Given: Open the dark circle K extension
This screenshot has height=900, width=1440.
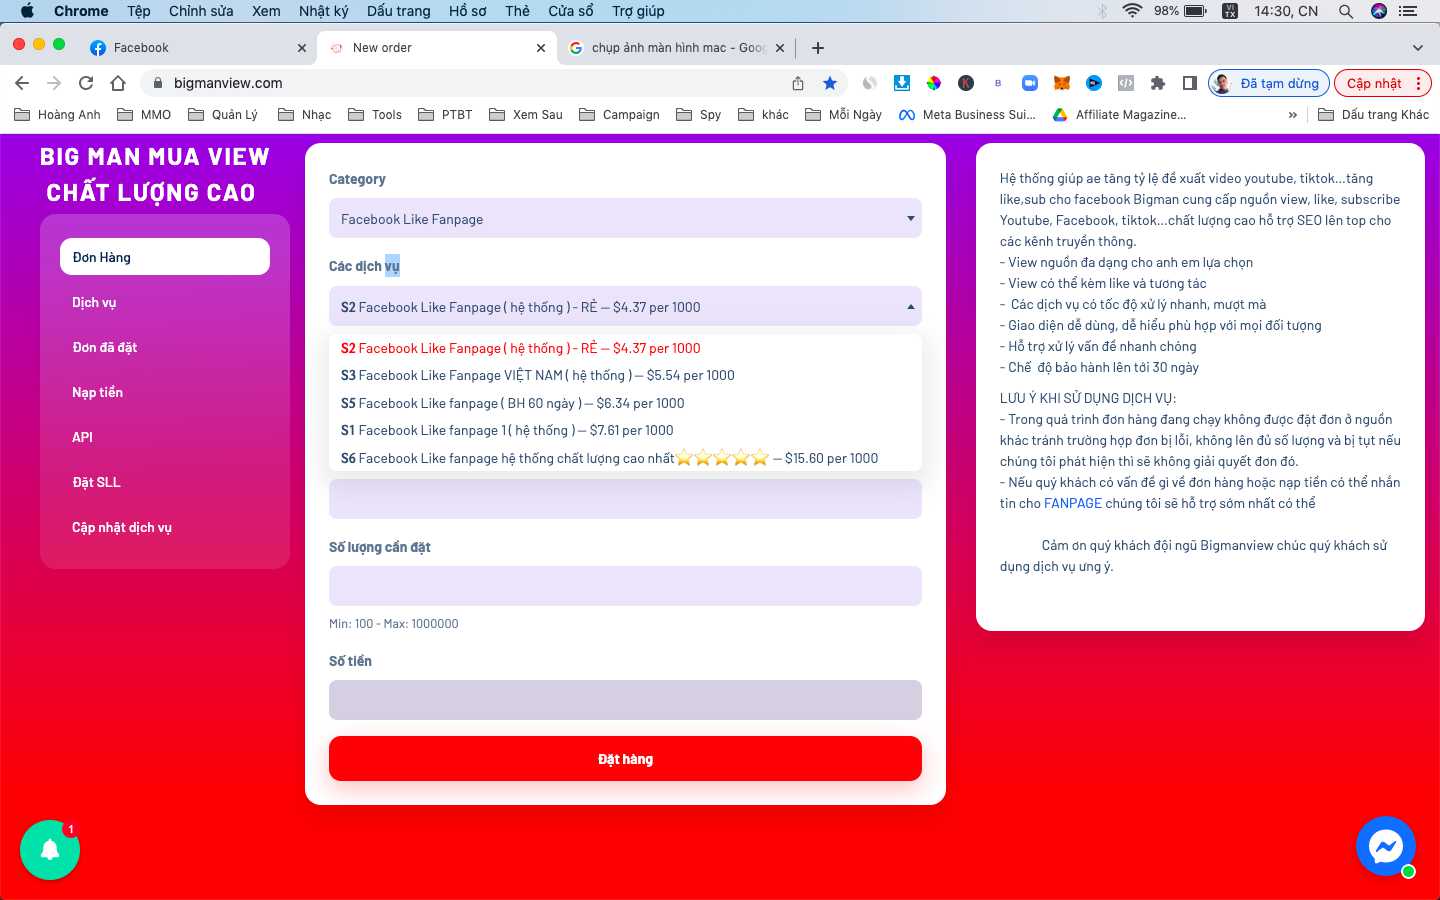Looking at the screenshot, I should coord(966,83).
